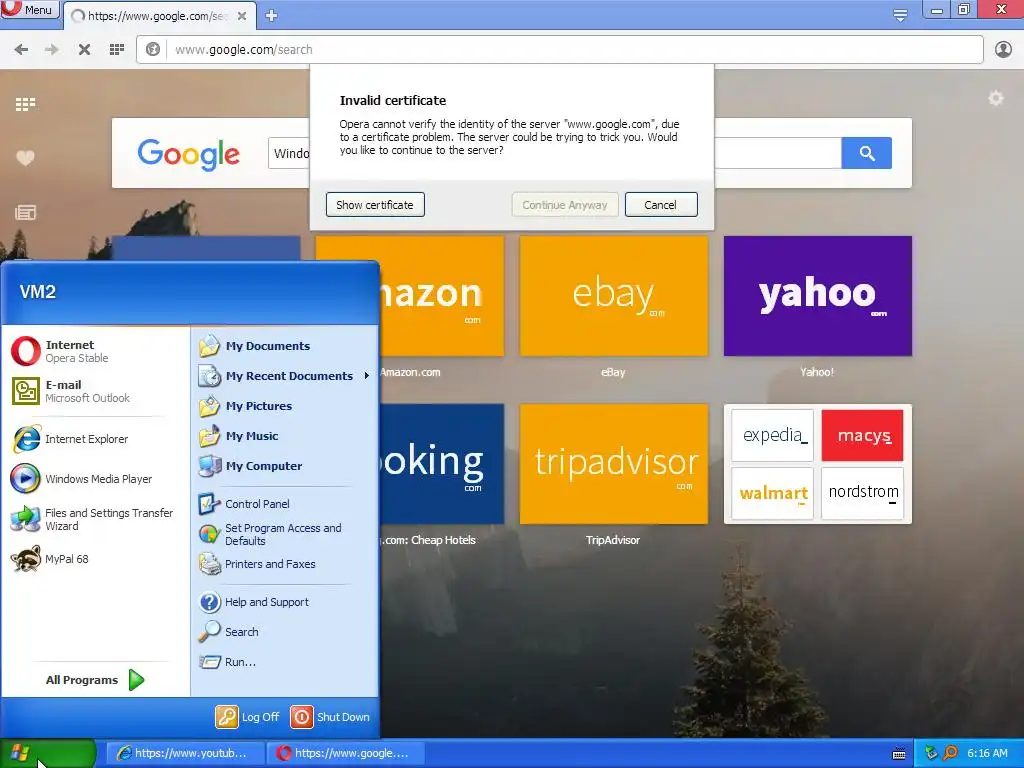Click Shut Down button
The height and width of the screenshot is (768, 1024).
330,717
